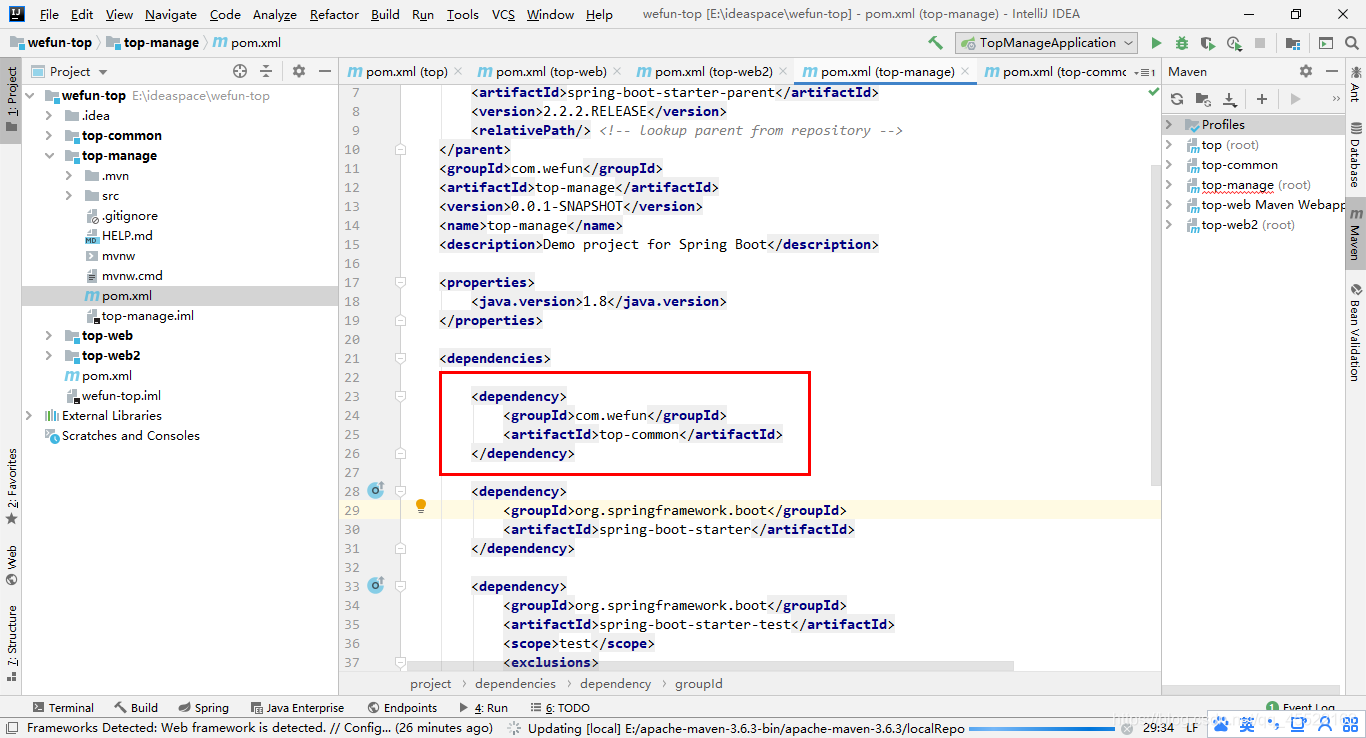Switch to pom.xml (top) tab

pos(405,72)
